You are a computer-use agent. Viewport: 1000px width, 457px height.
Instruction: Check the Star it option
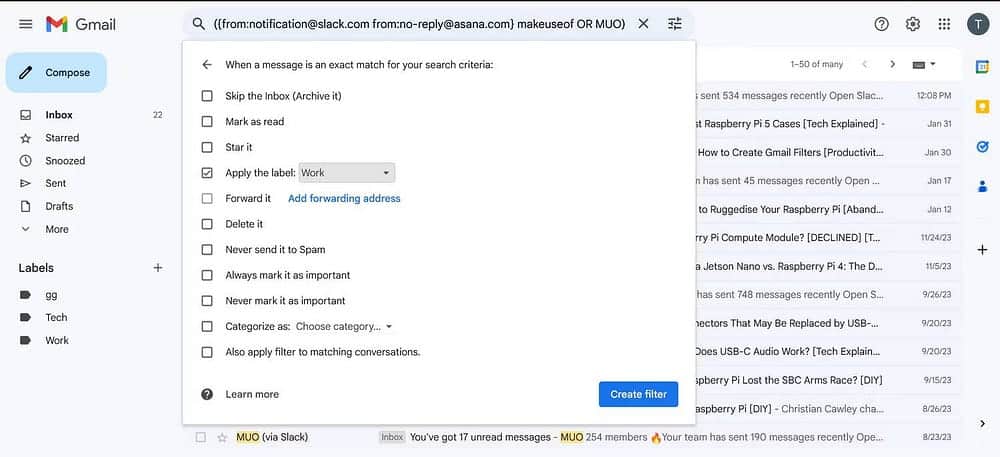(207, 147)
